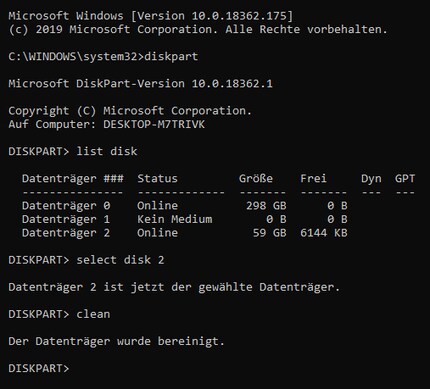This screenshot has height=389, width=430.
Task: Click the computer name 'DESKTOP-M7TRIVK'
Action: coord(154,124)
